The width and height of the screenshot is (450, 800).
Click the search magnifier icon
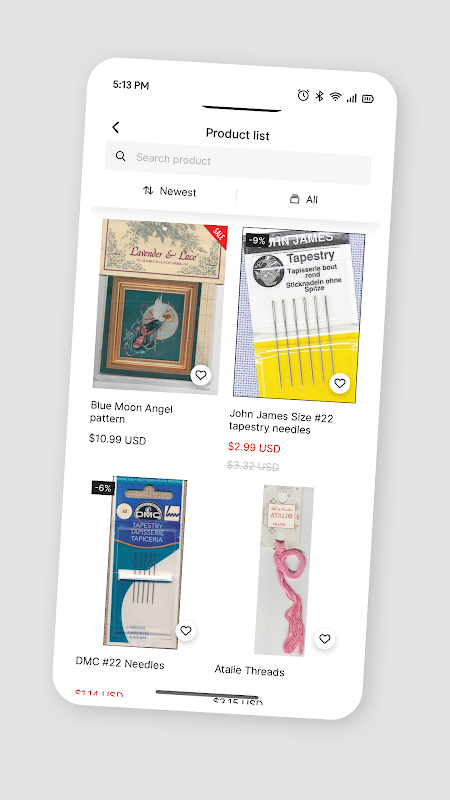pyautogui.click(x=120, y=156)
